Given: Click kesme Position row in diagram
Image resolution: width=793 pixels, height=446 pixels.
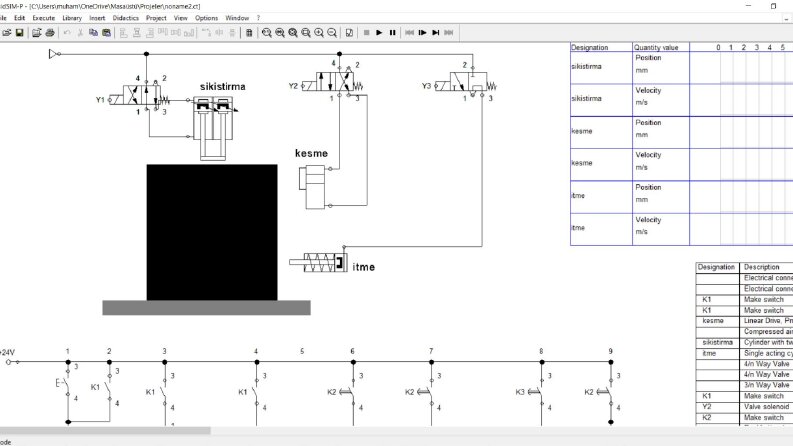Looking at the screenshot, I should [x=681, y=132].
